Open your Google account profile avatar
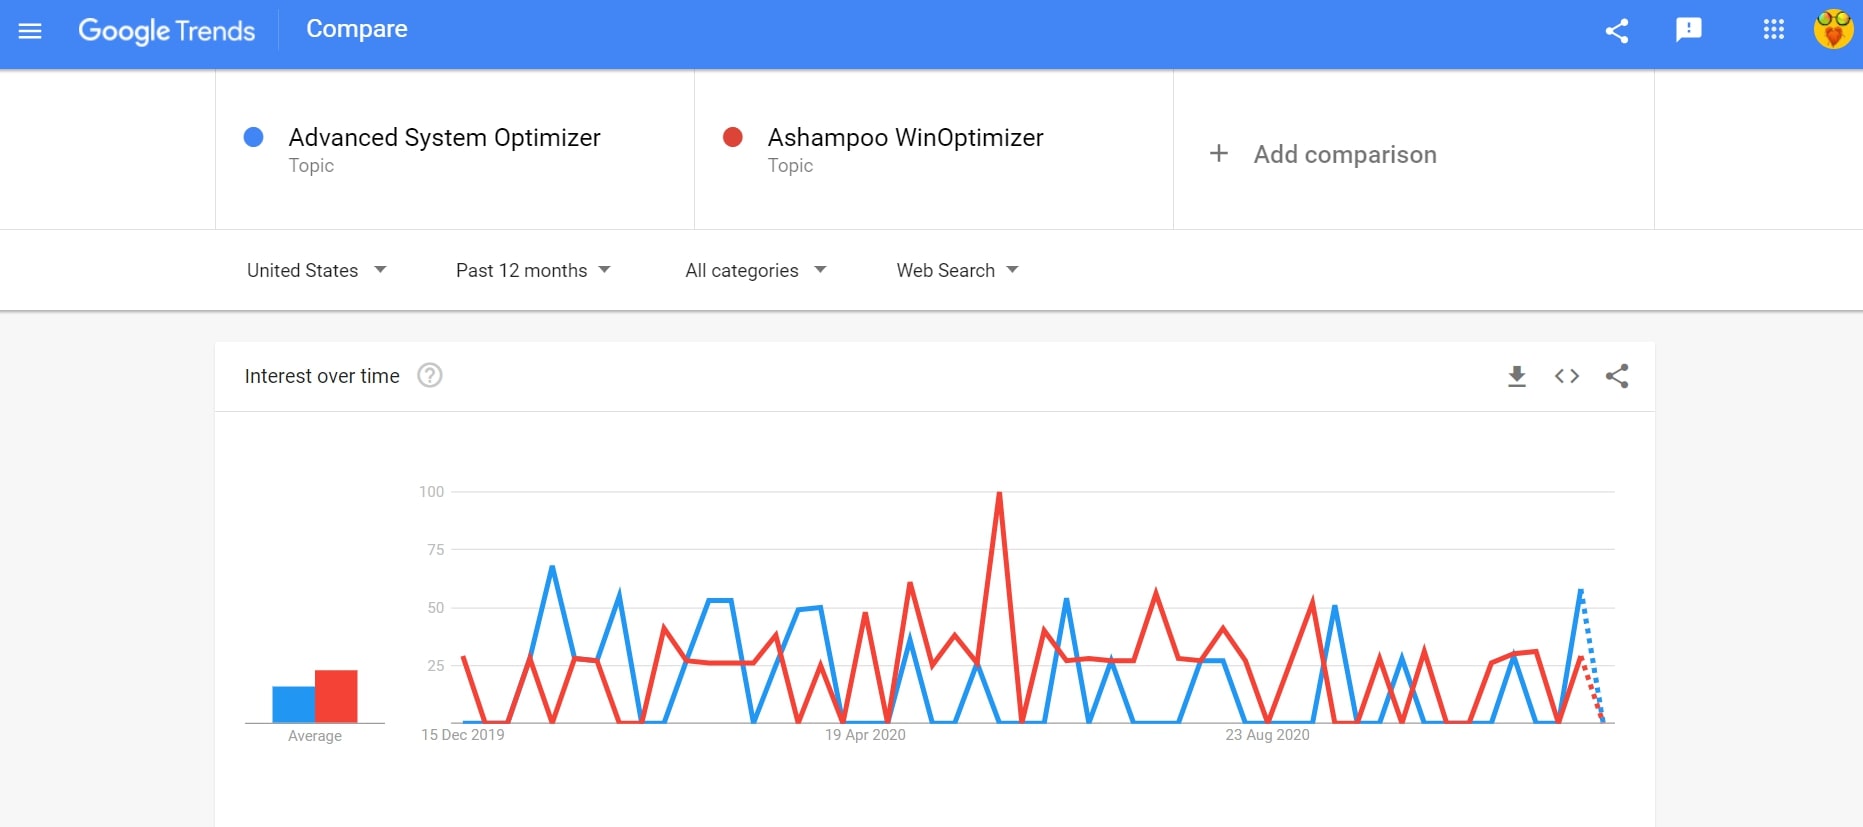This screenshot has width=1863, height=827. point(1833,31)
